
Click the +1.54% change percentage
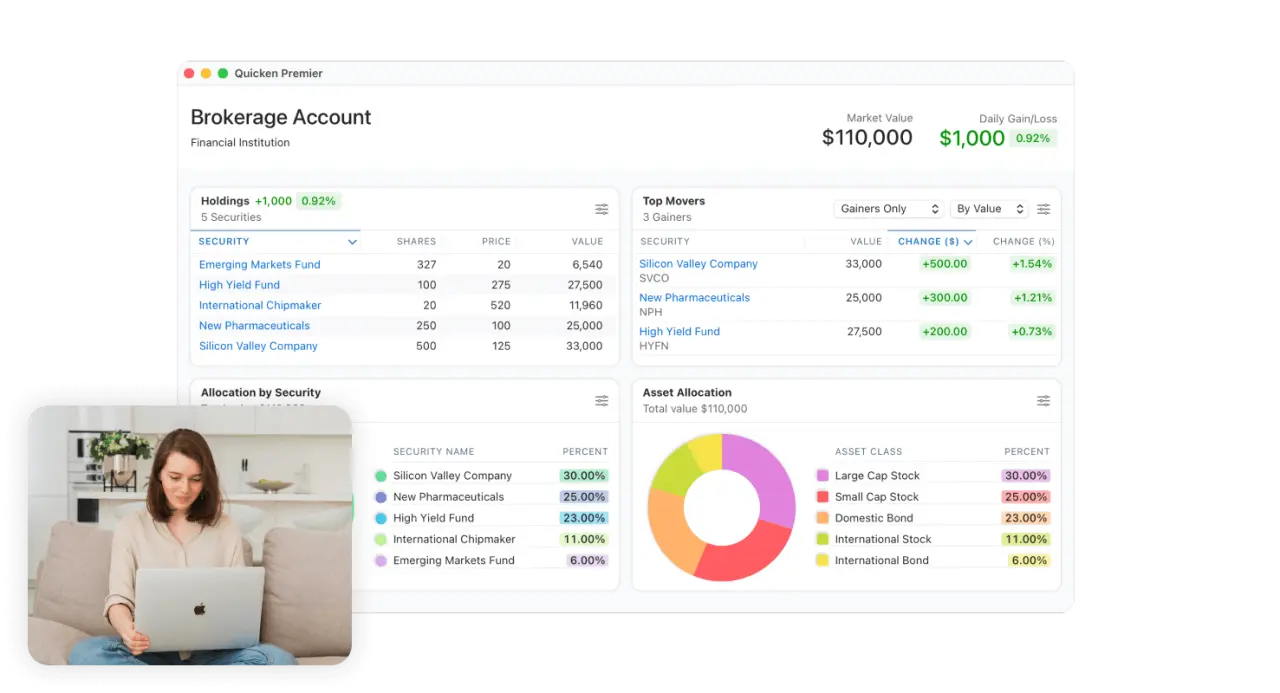click(x=1032, y=264)
